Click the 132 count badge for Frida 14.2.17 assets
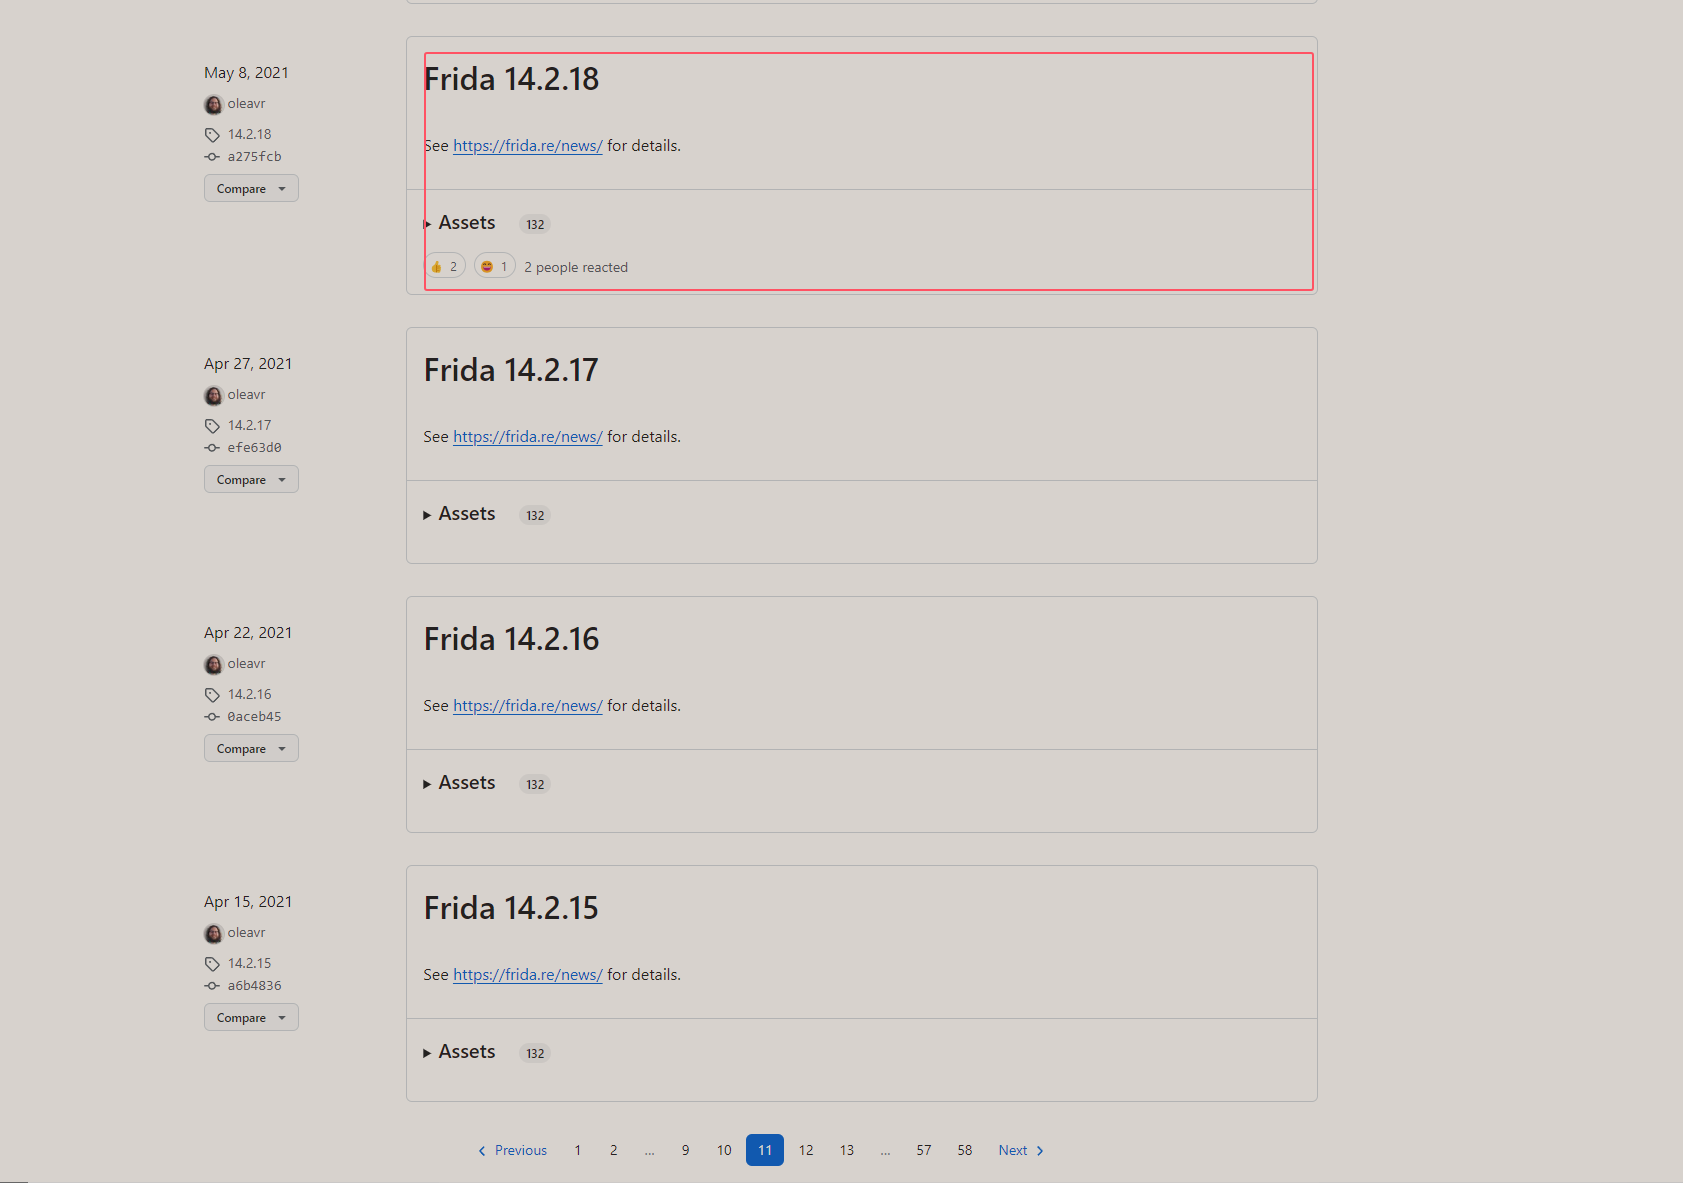This screenshot has height=1183, width=1683. [x=535, y=516]
